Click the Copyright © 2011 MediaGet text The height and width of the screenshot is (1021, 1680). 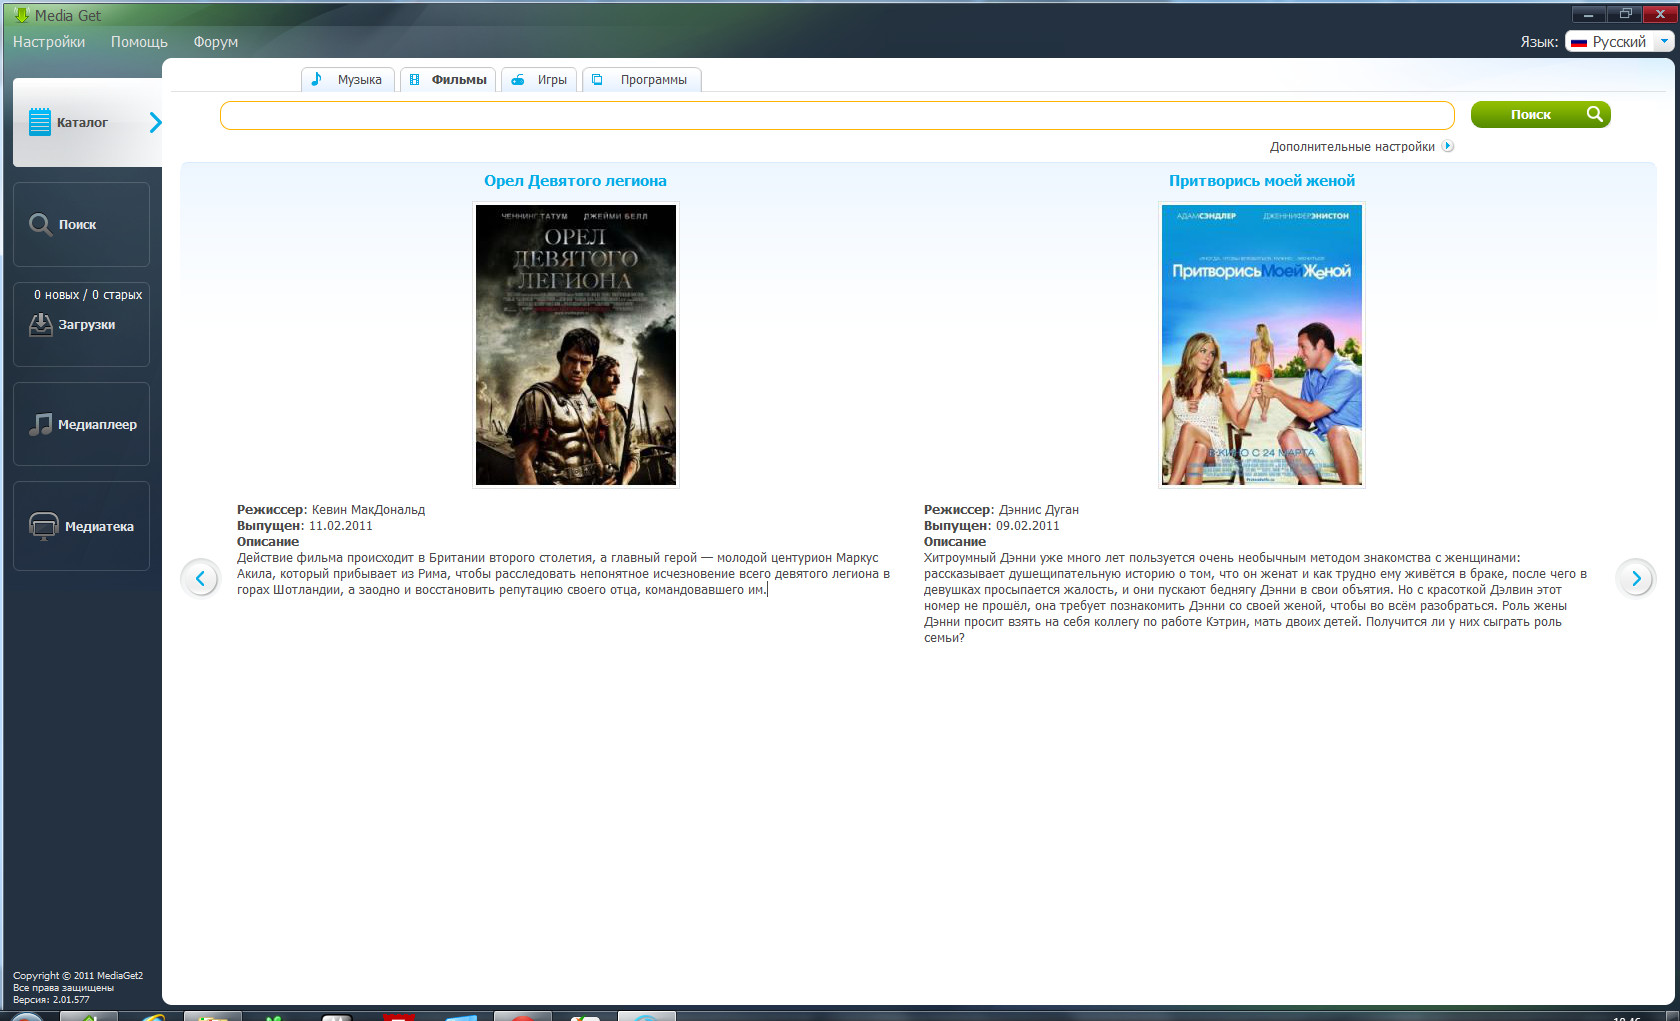pos(78,976)
